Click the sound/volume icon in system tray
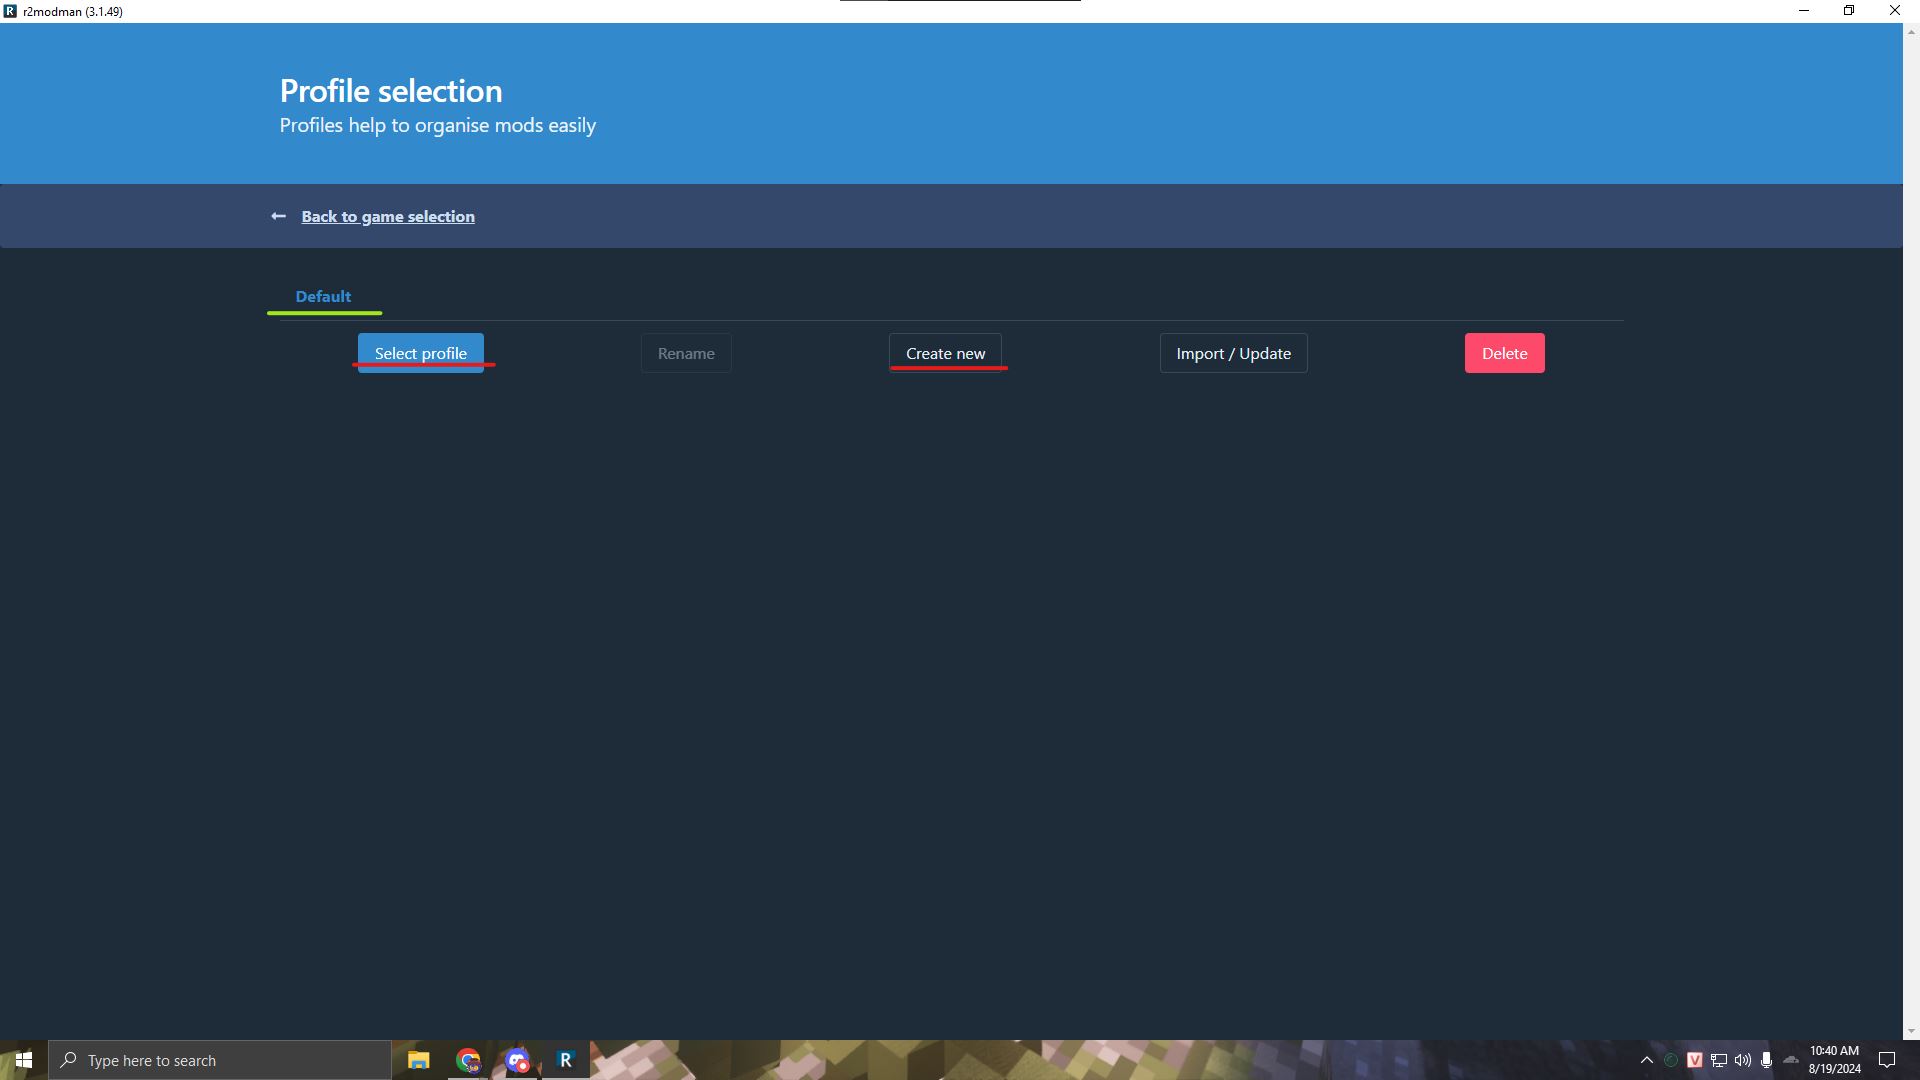The width and height of the screenshot is (1920, 1080). point(1743,1059)
